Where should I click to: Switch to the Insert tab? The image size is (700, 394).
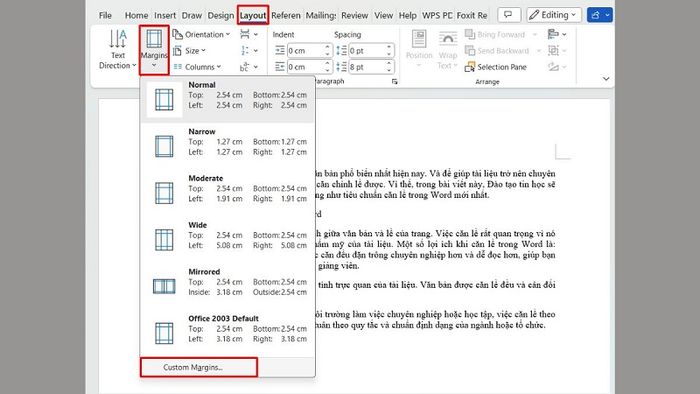(165, 15)
